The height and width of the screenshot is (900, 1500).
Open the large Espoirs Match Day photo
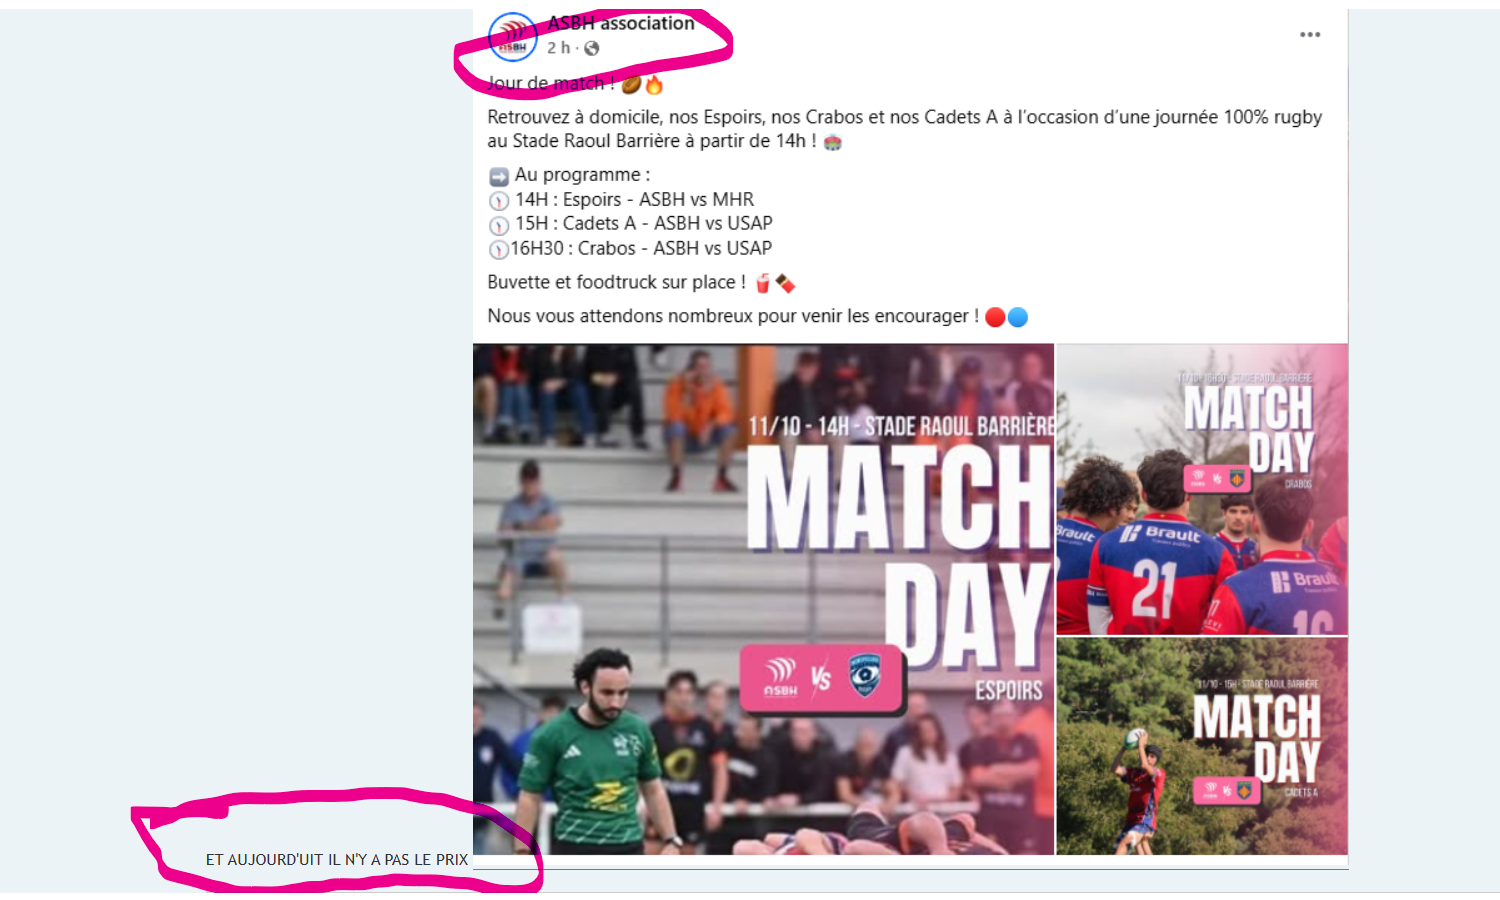[x=763, y=599]
